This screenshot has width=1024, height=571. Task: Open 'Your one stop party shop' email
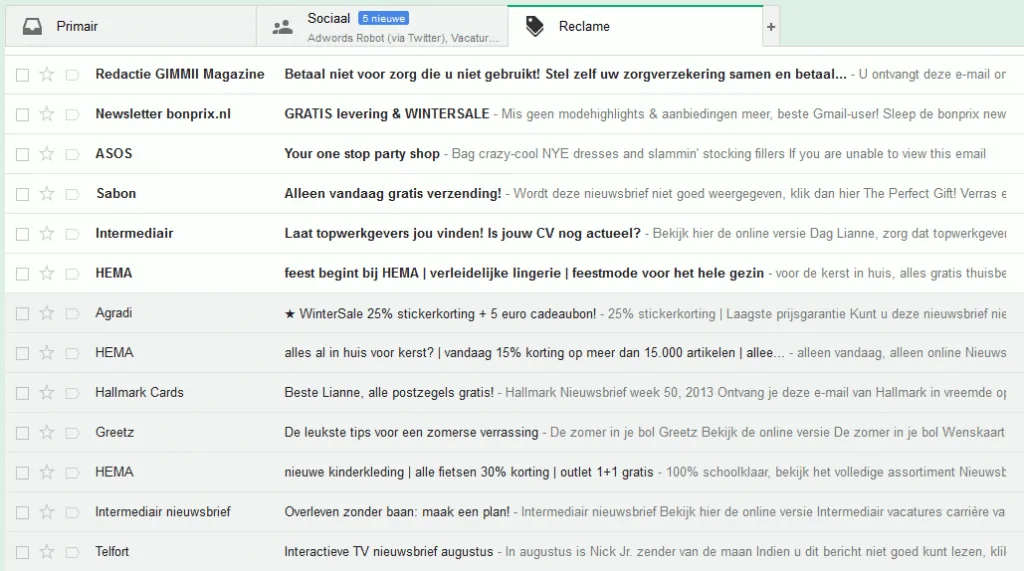point(362,154)
